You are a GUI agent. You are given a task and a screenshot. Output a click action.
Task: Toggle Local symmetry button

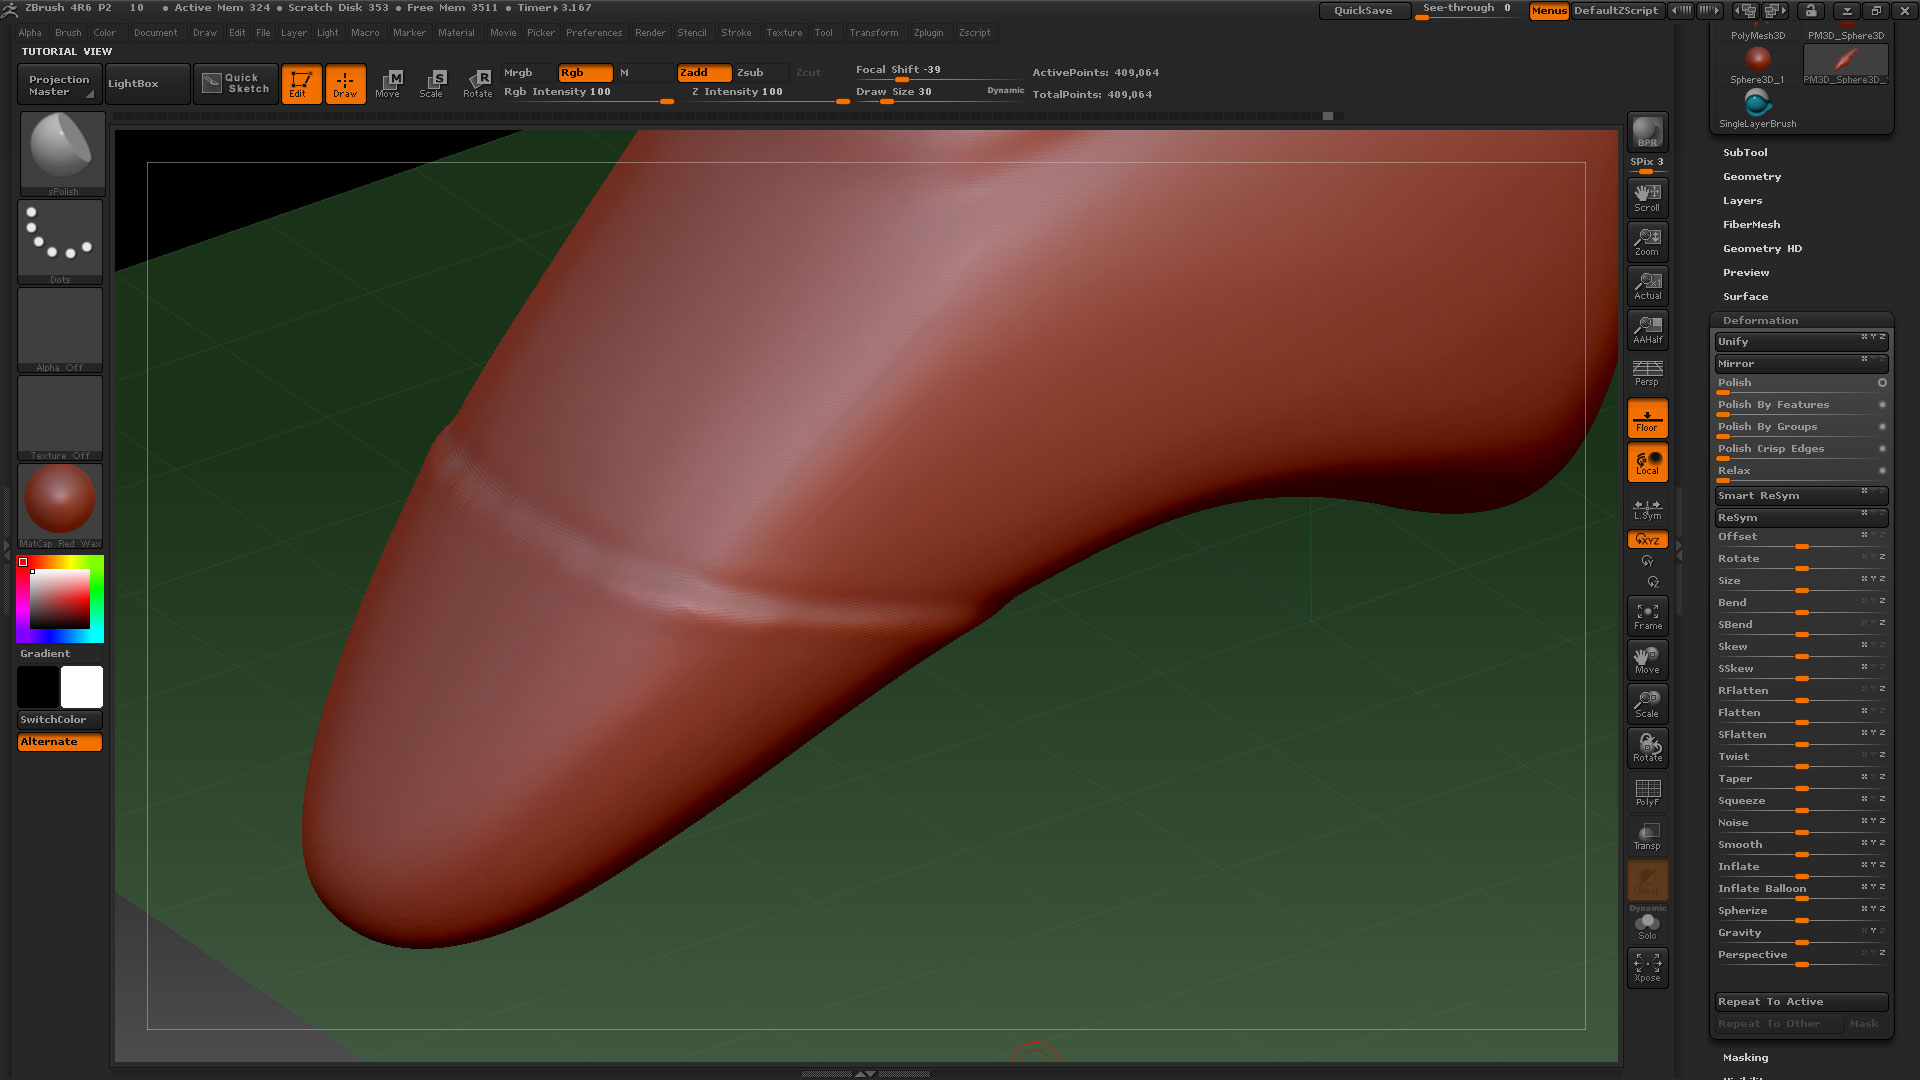[x=1647, y=462]
